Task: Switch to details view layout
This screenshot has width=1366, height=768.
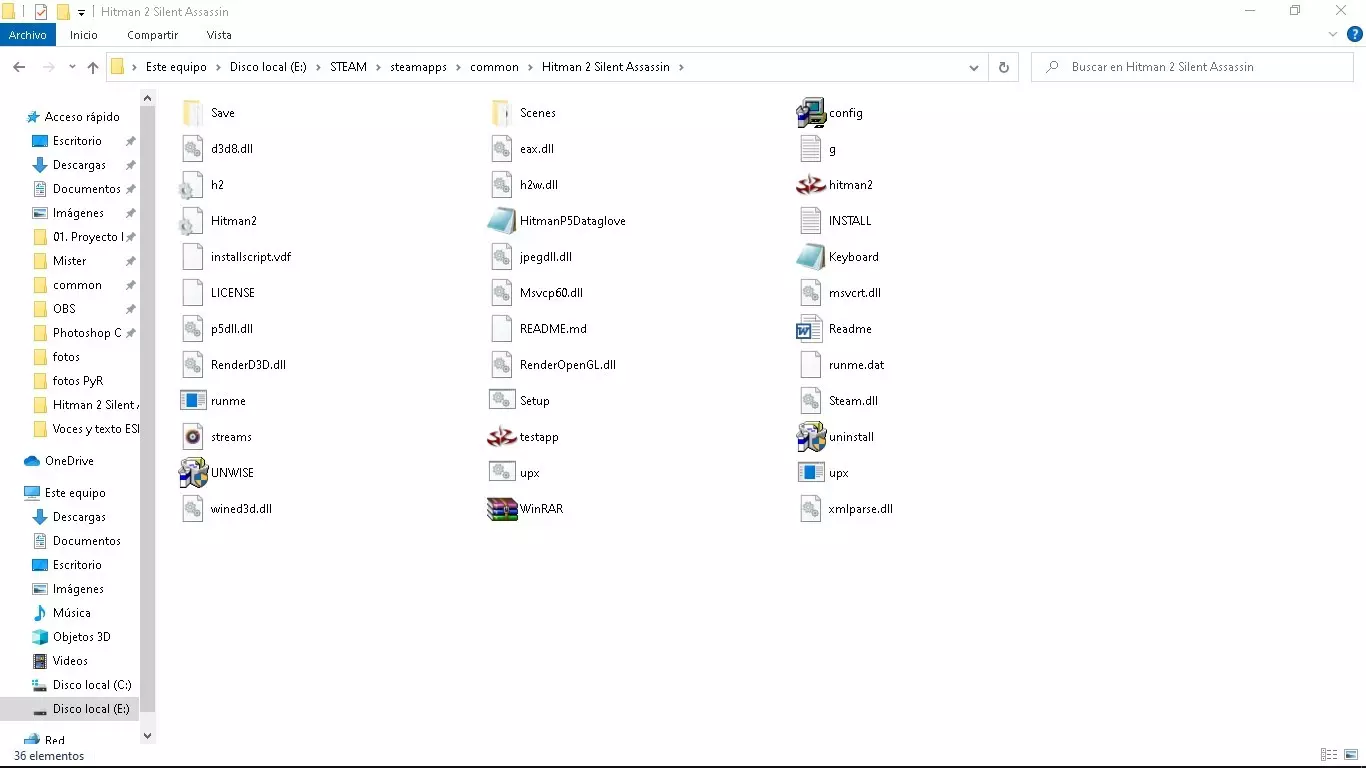Action: tap(1329, 755)
